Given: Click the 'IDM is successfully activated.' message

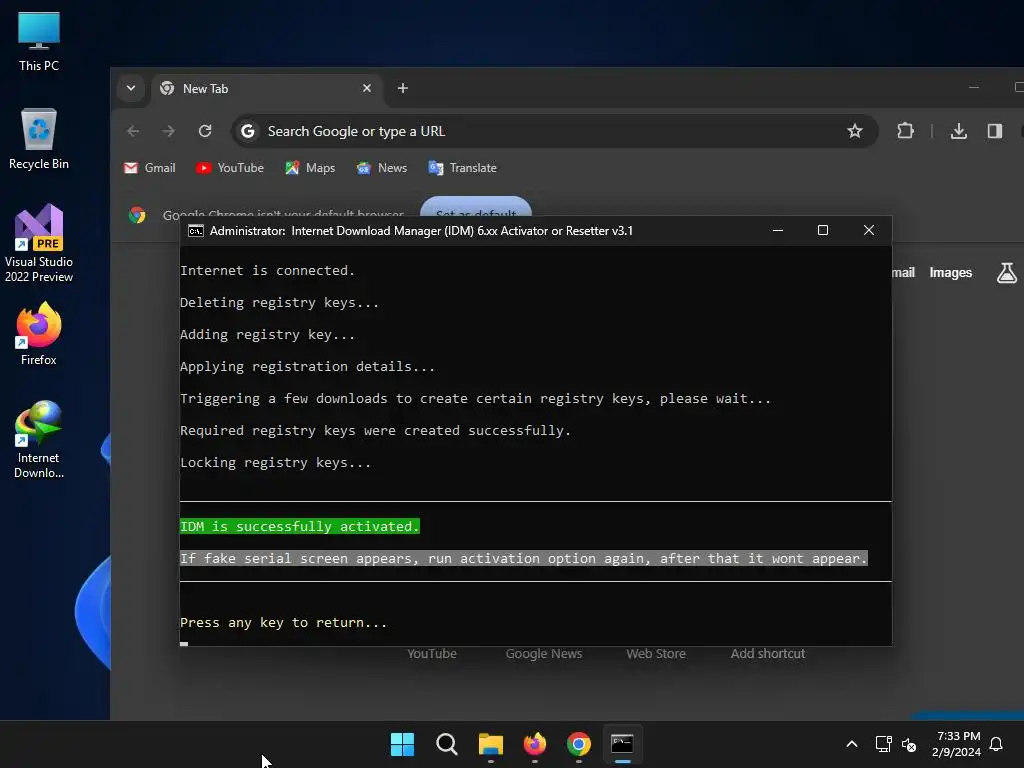Looking at the screenshot, I should [300, 526].
